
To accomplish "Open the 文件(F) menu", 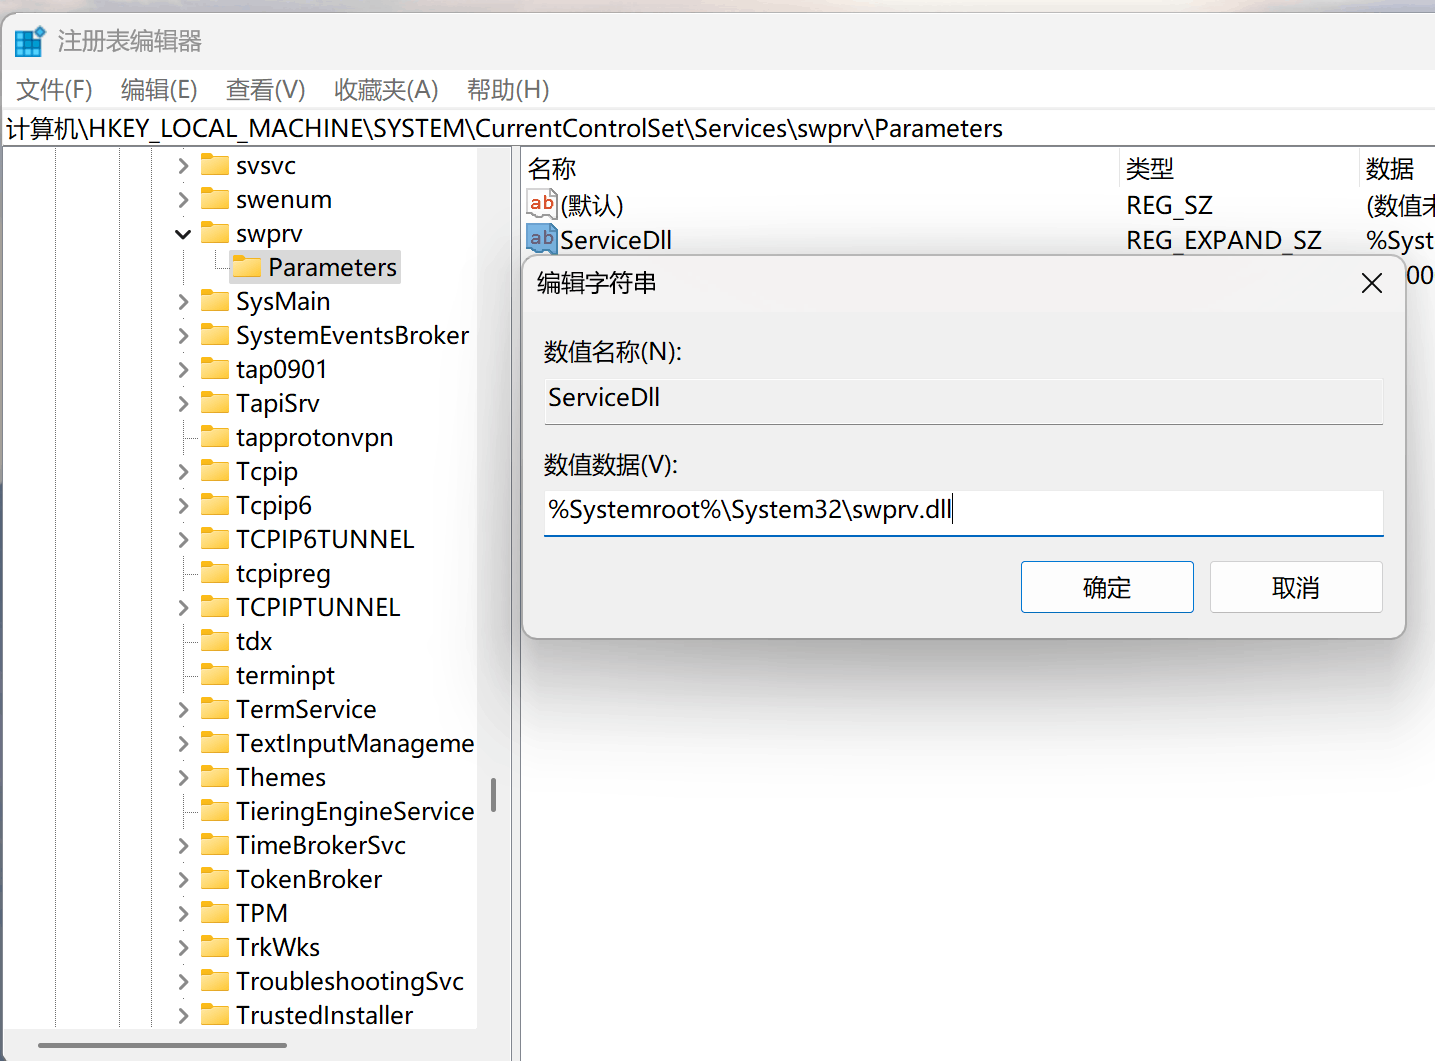I will point(55,90).
